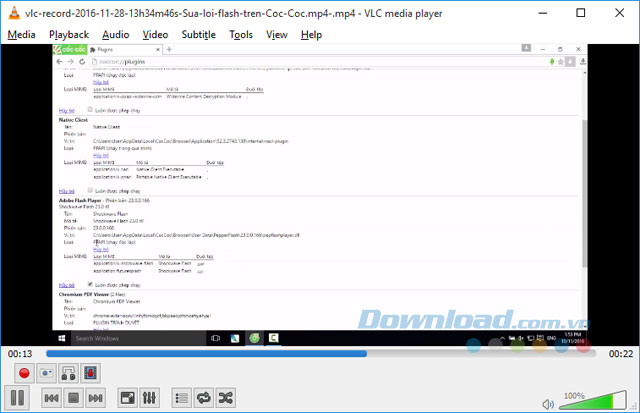Open the Video menu
640x413 pixels.
click(155, 35)
